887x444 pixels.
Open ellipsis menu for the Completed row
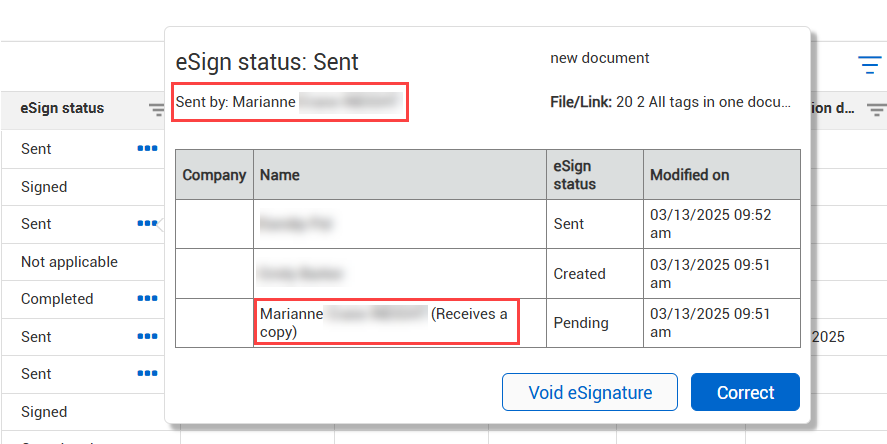147,298
